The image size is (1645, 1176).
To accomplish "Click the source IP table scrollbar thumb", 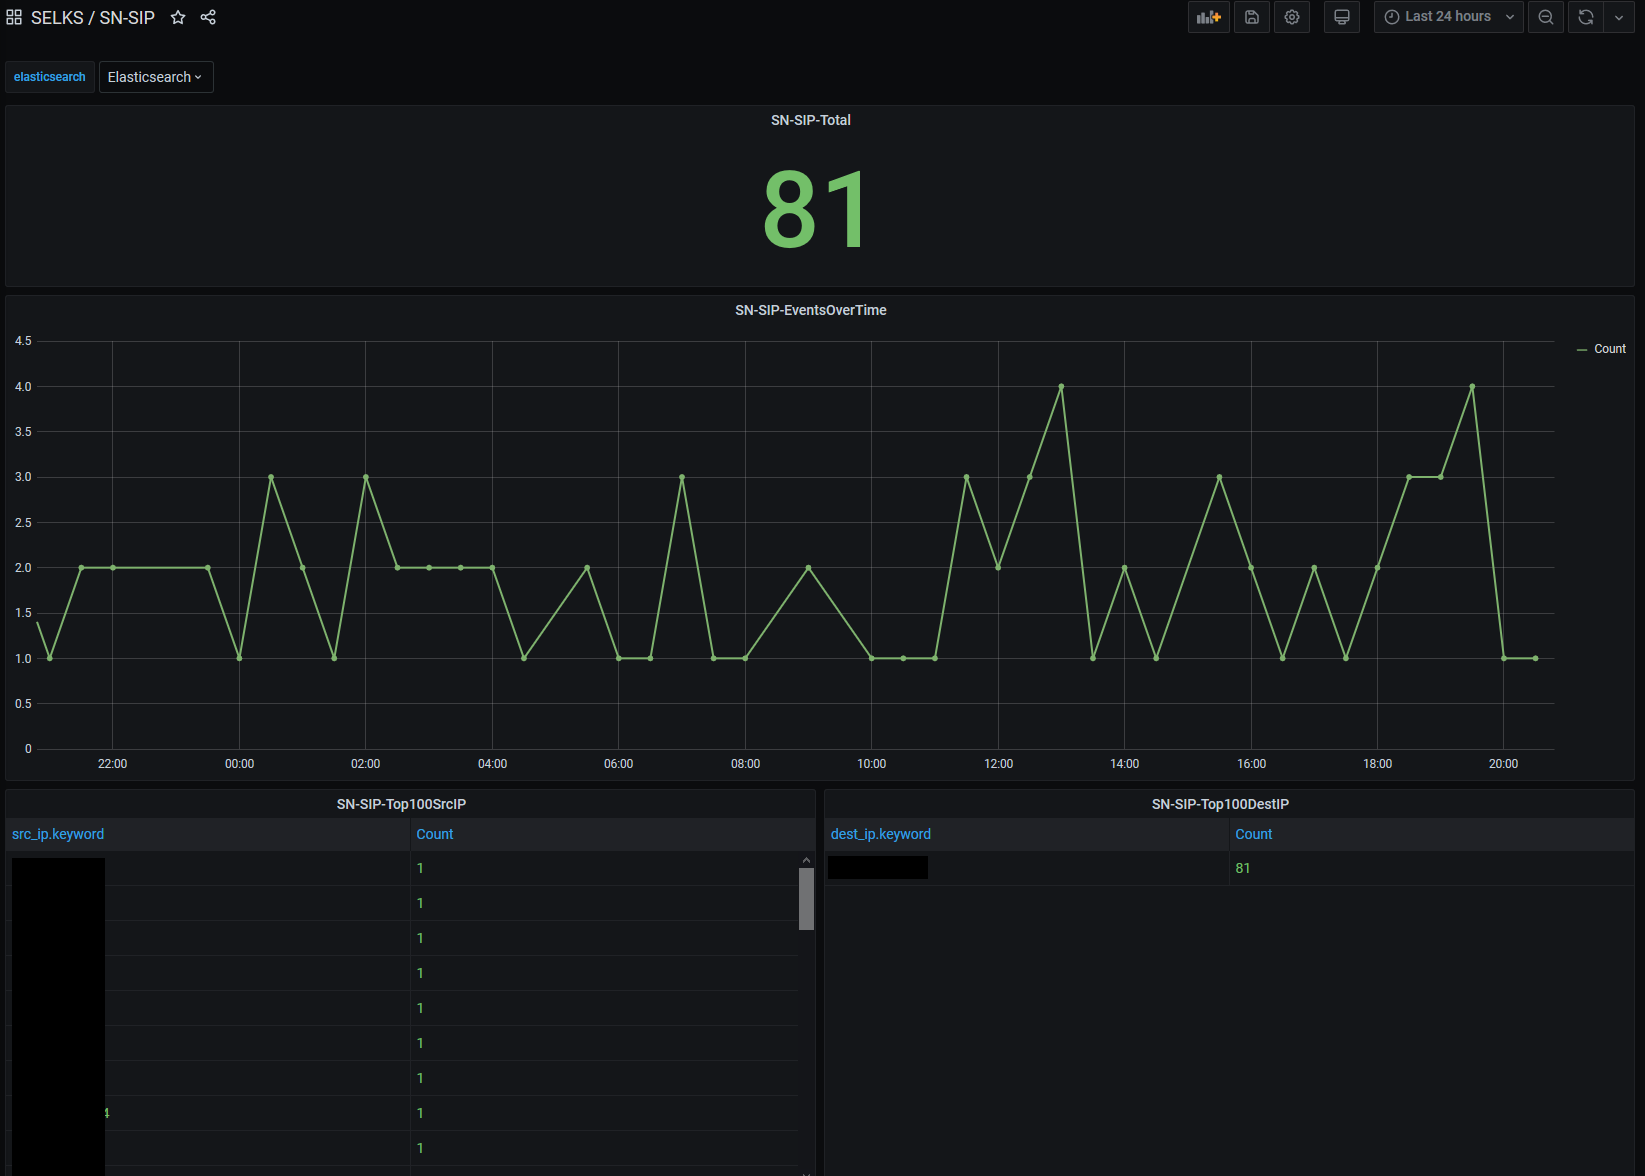I will tap(806, 899).
